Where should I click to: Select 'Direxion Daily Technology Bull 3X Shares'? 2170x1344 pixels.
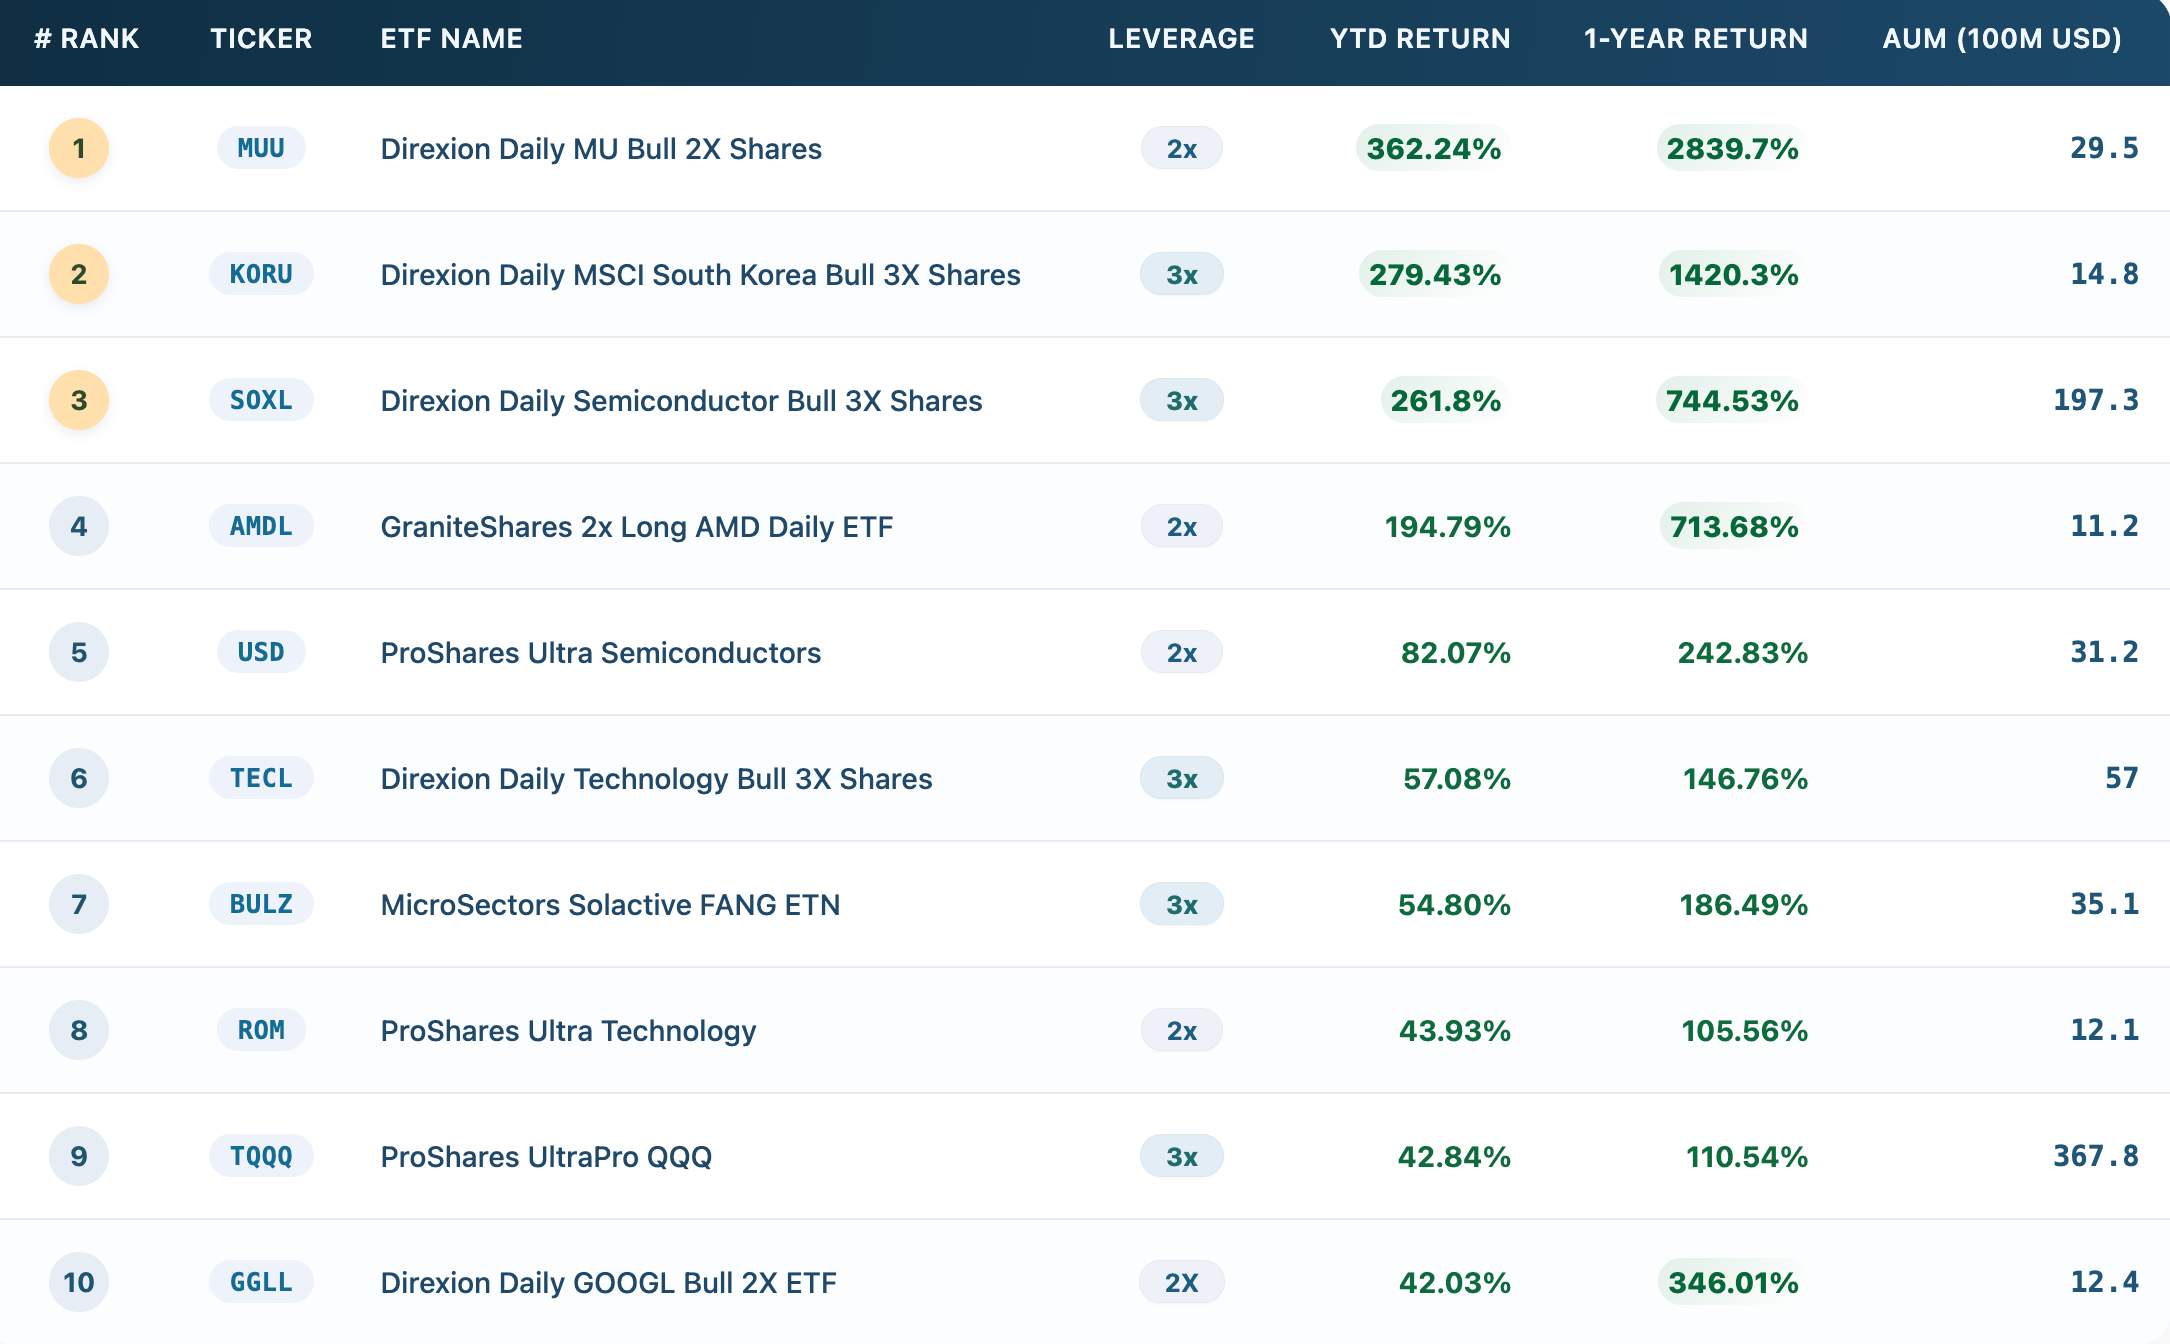[x=656, y=779]
